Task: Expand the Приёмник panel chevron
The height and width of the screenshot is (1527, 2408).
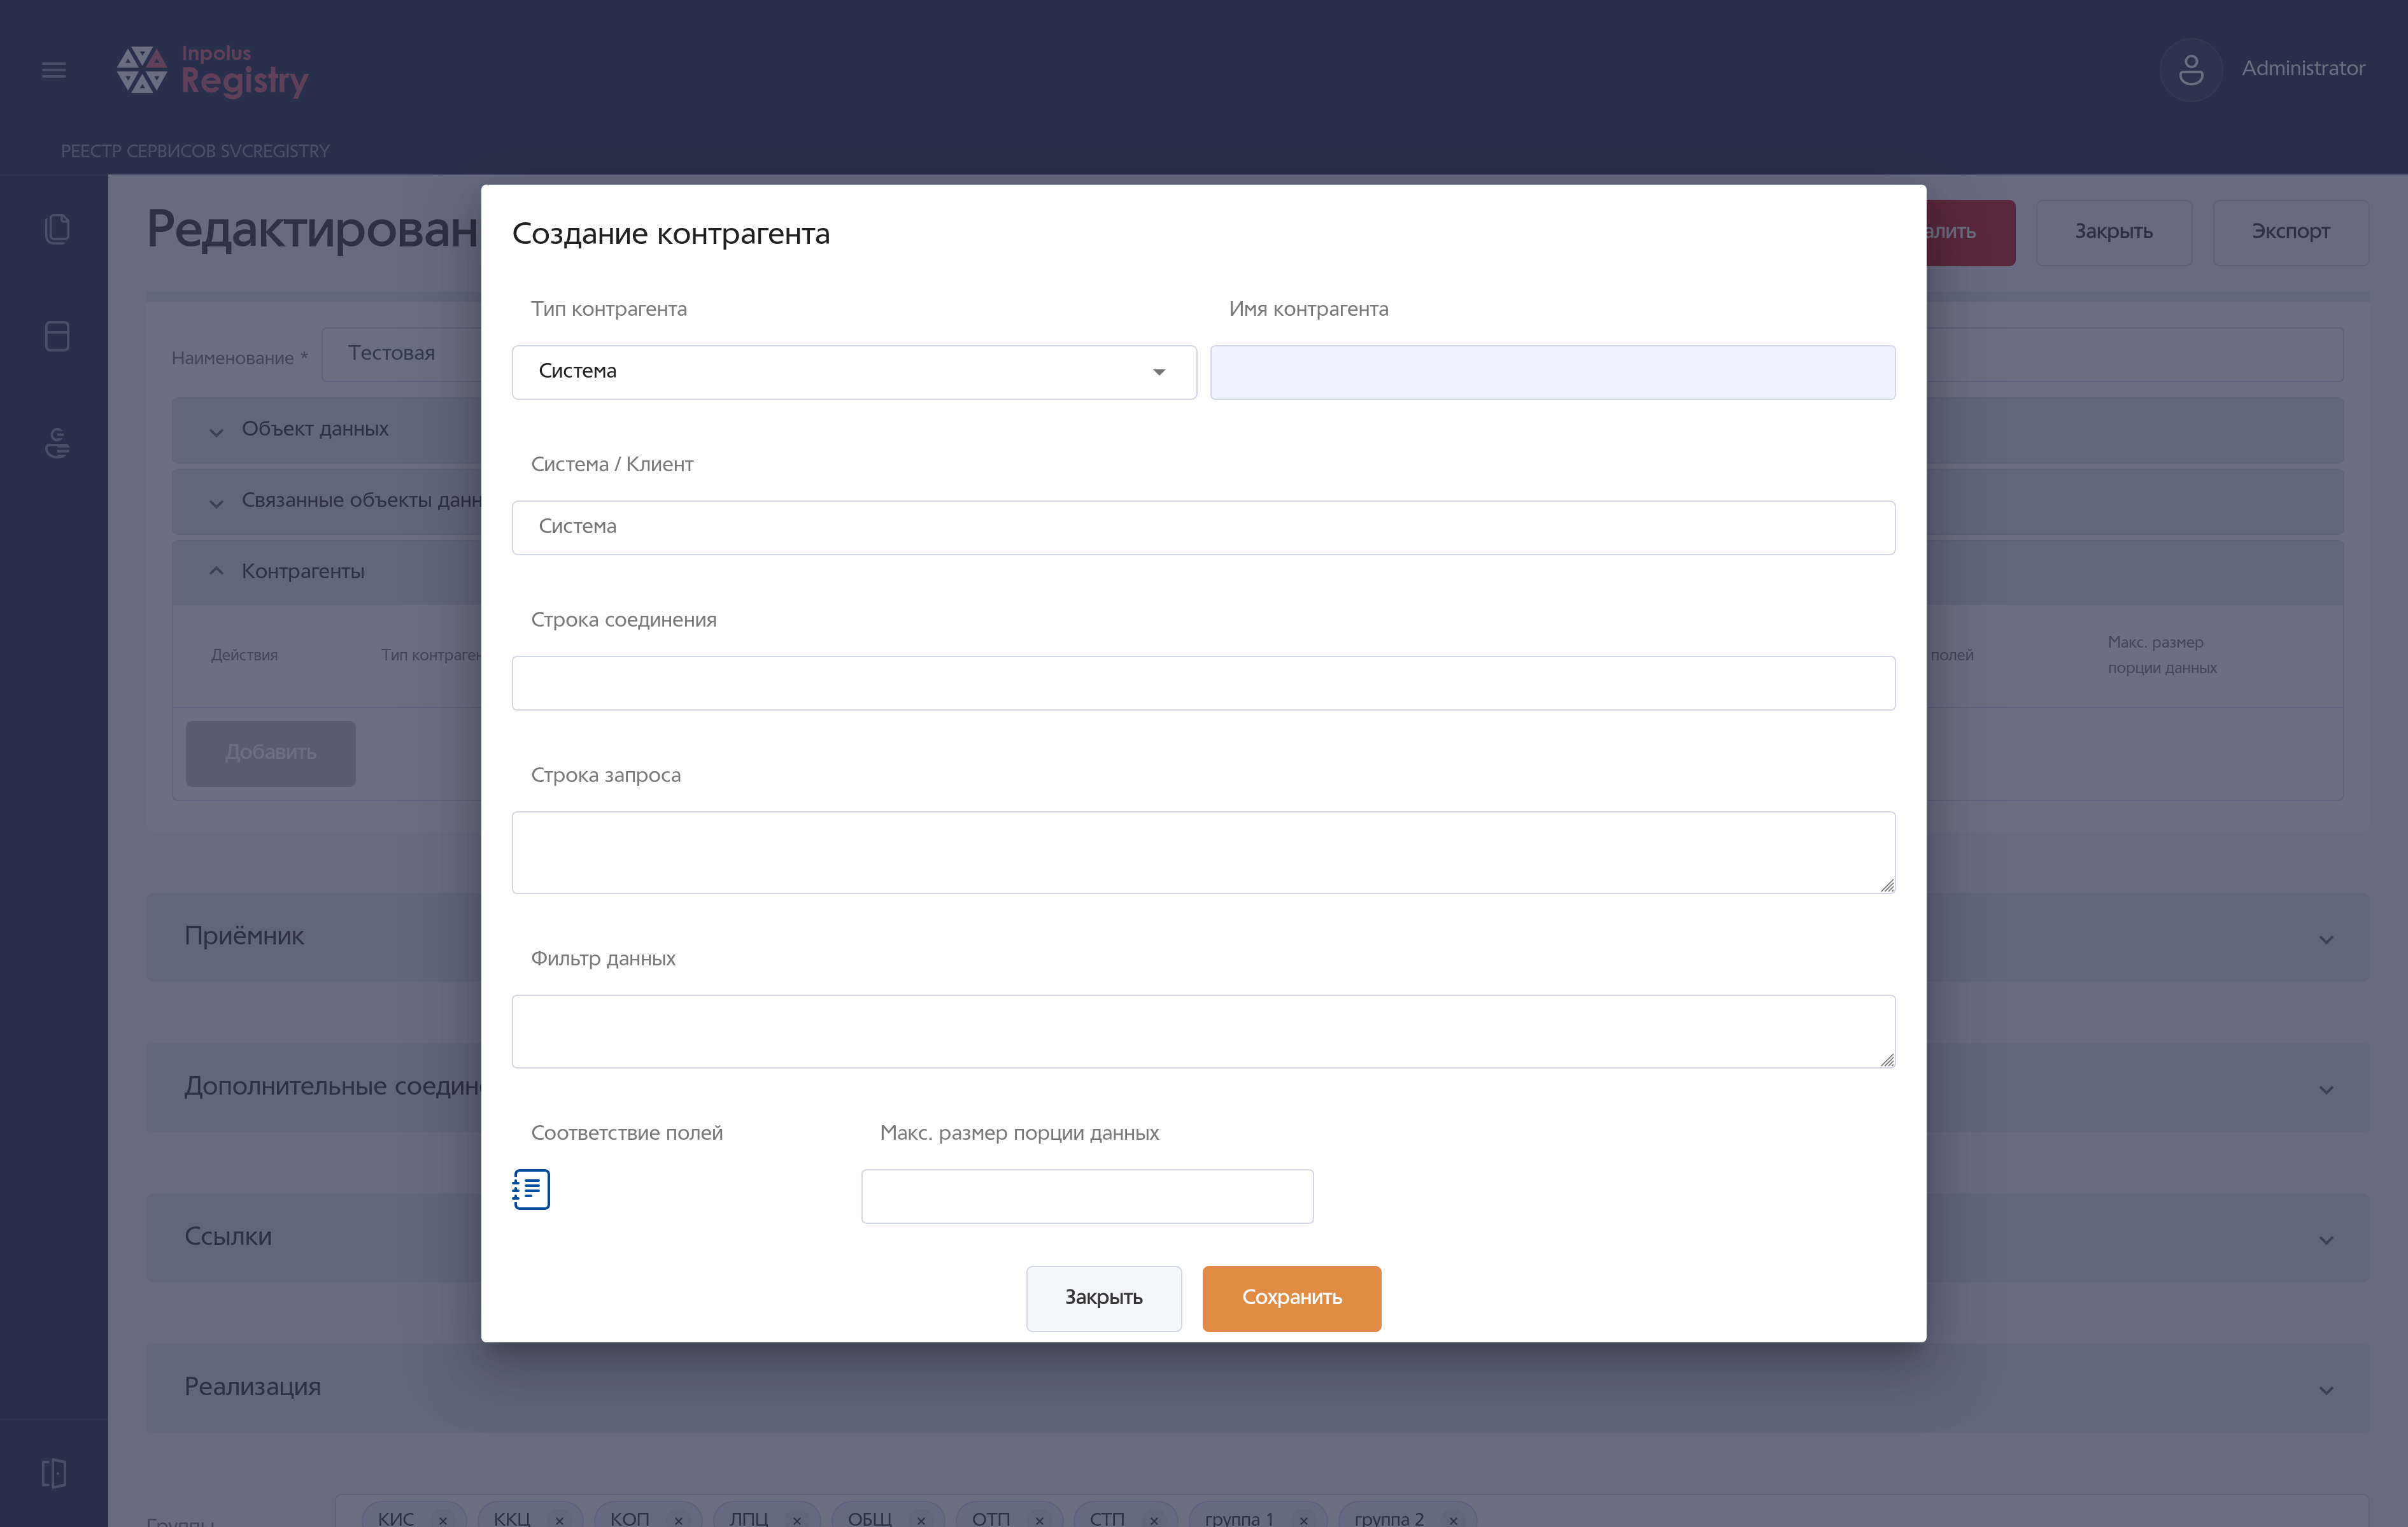Action: pyautogui.click(x=2326, y=940)
